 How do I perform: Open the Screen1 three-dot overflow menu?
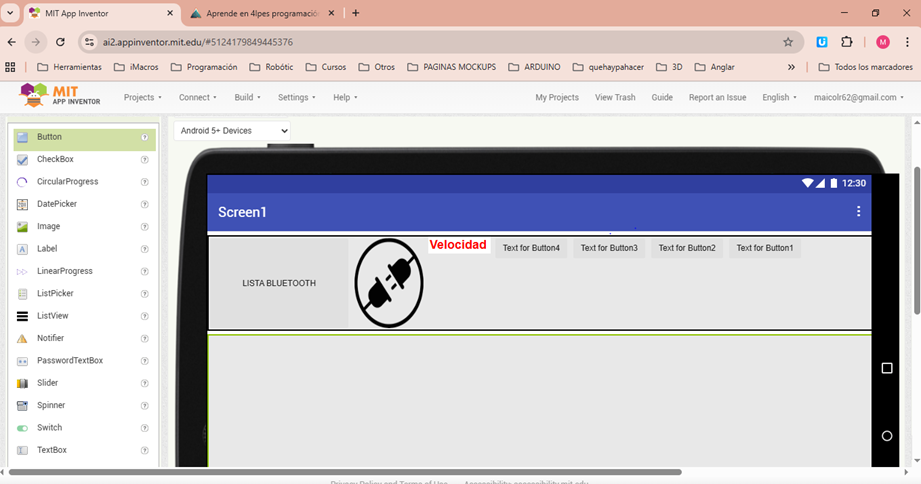click(858, 212)
